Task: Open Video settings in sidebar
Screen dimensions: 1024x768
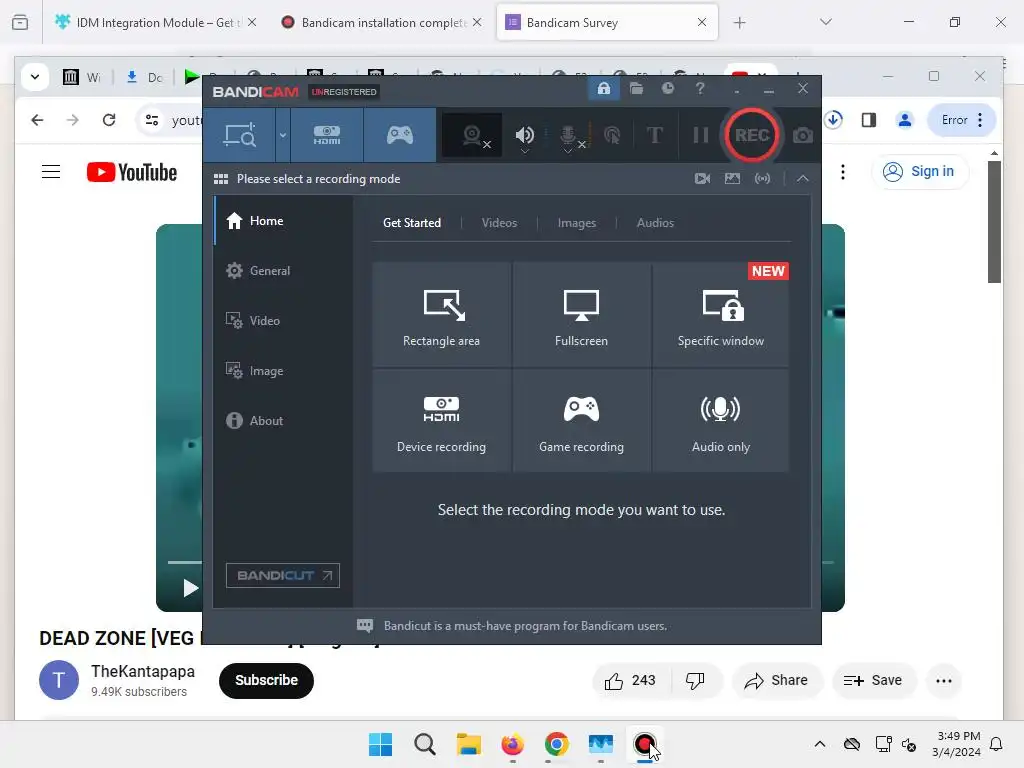Action: pyautogui.click(x=283, y=321)
